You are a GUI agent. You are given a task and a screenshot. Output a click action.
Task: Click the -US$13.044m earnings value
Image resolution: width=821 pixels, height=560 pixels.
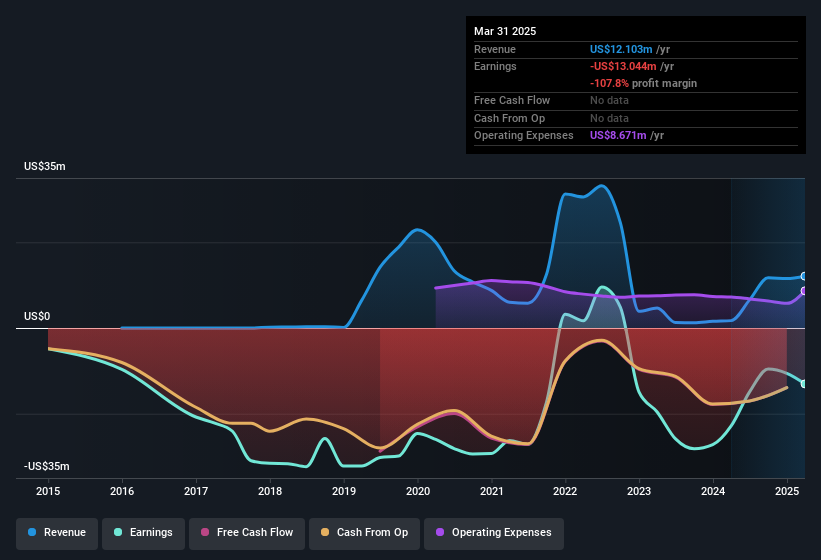click(x=623, y=66)
